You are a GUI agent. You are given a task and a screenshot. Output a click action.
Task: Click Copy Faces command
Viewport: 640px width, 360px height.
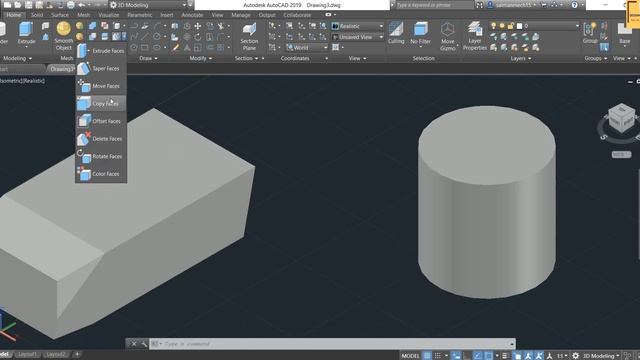tap(101, 104)
